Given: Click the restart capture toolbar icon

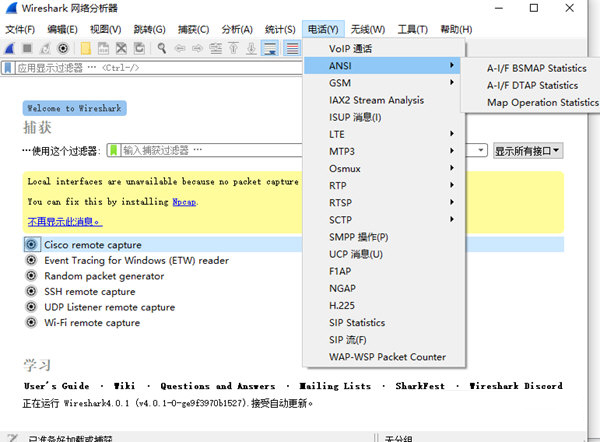Looking at the screenshot, I should pos(45,48).
